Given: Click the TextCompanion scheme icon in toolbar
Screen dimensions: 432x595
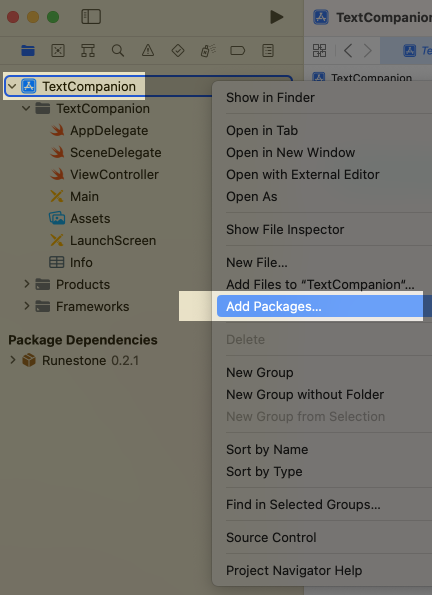Looking at the screenshot, I should [x=321, y=17].
